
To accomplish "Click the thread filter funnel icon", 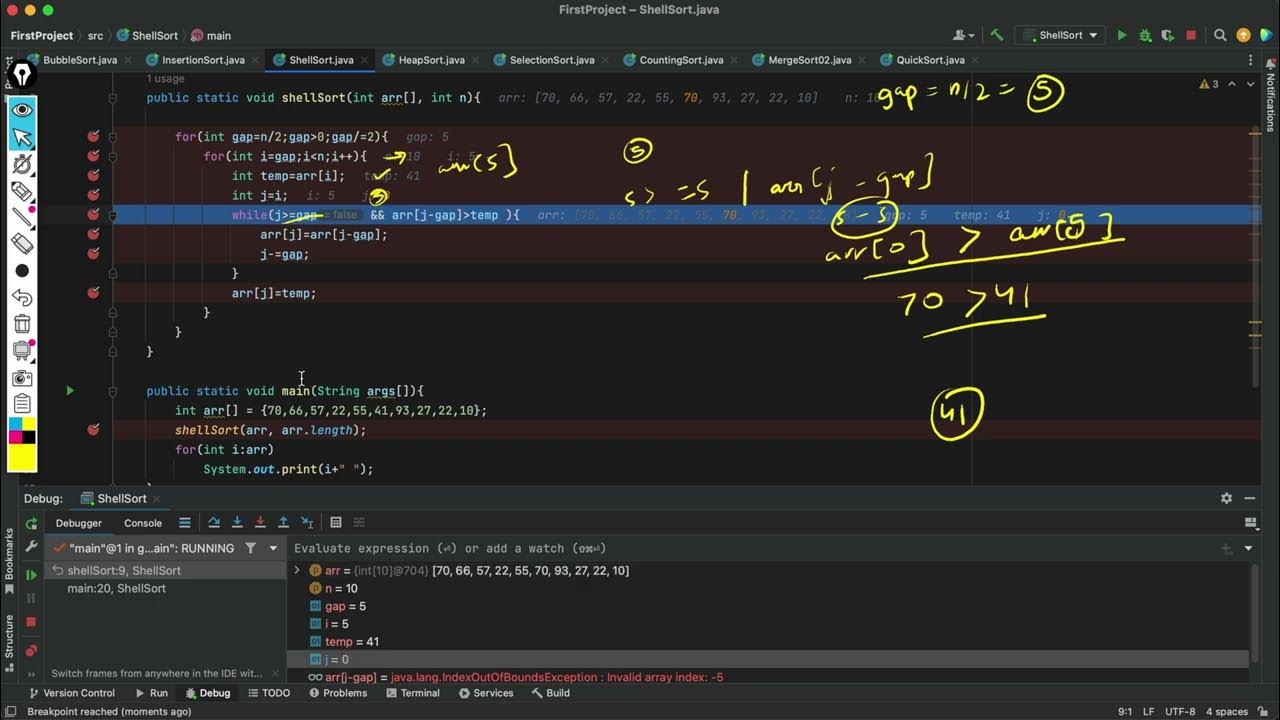I will 251,548.
